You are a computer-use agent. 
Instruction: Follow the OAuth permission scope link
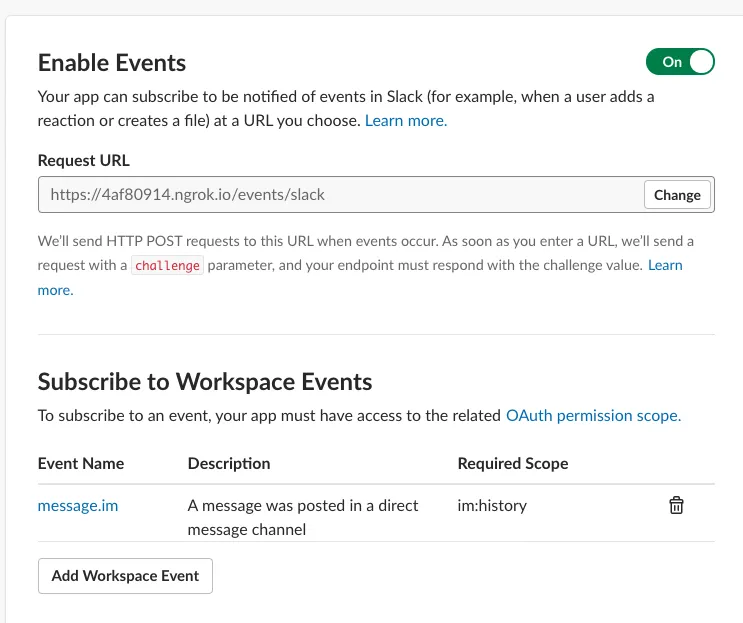(593, 415)
